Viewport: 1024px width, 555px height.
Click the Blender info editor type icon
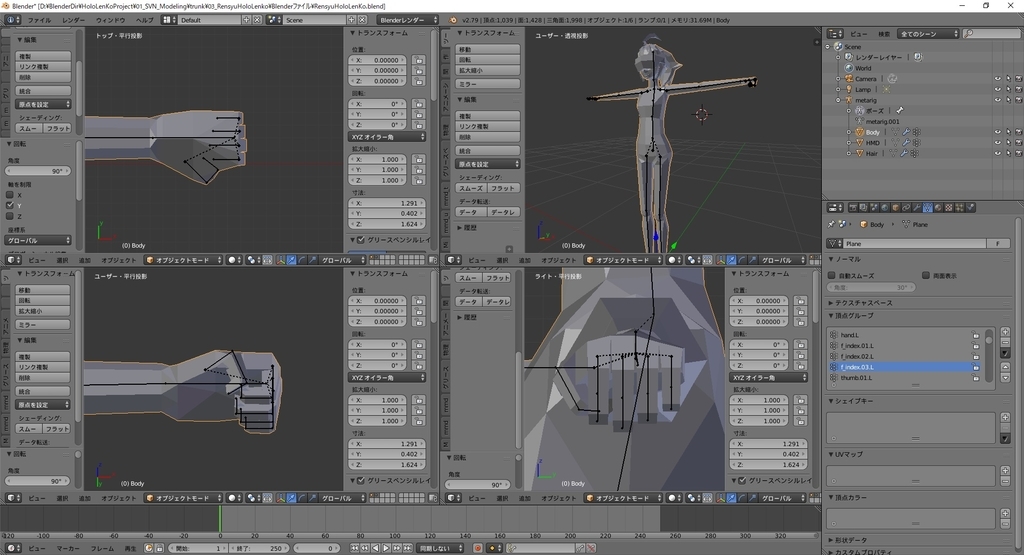click(9, 19)
